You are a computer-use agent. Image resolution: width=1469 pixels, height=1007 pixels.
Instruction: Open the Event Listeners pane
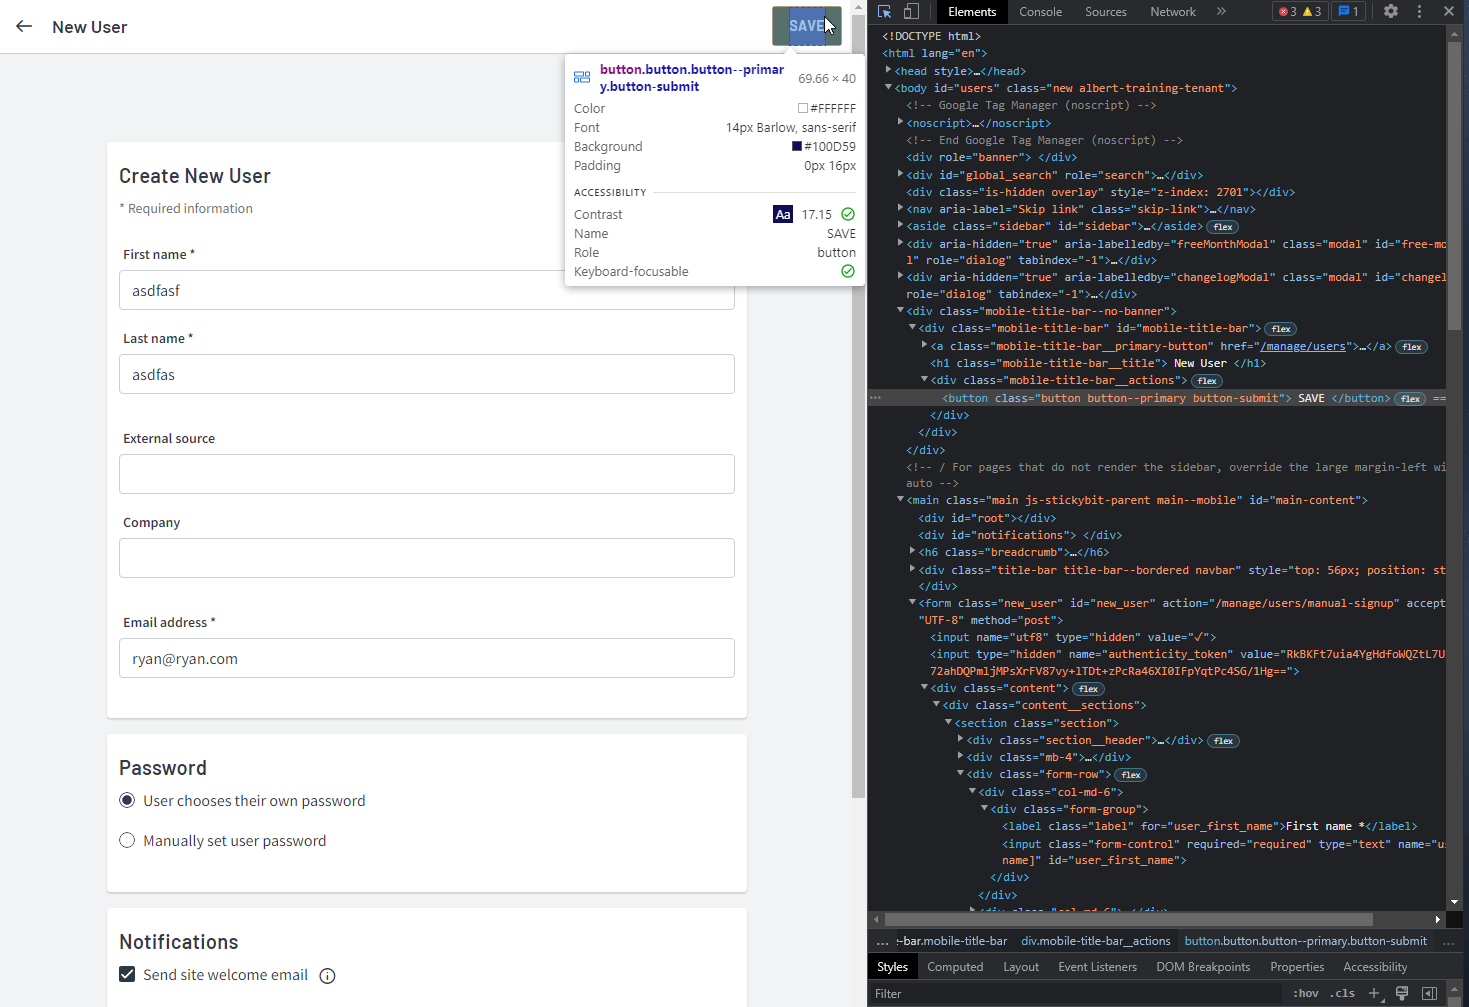coord(1097,967)
